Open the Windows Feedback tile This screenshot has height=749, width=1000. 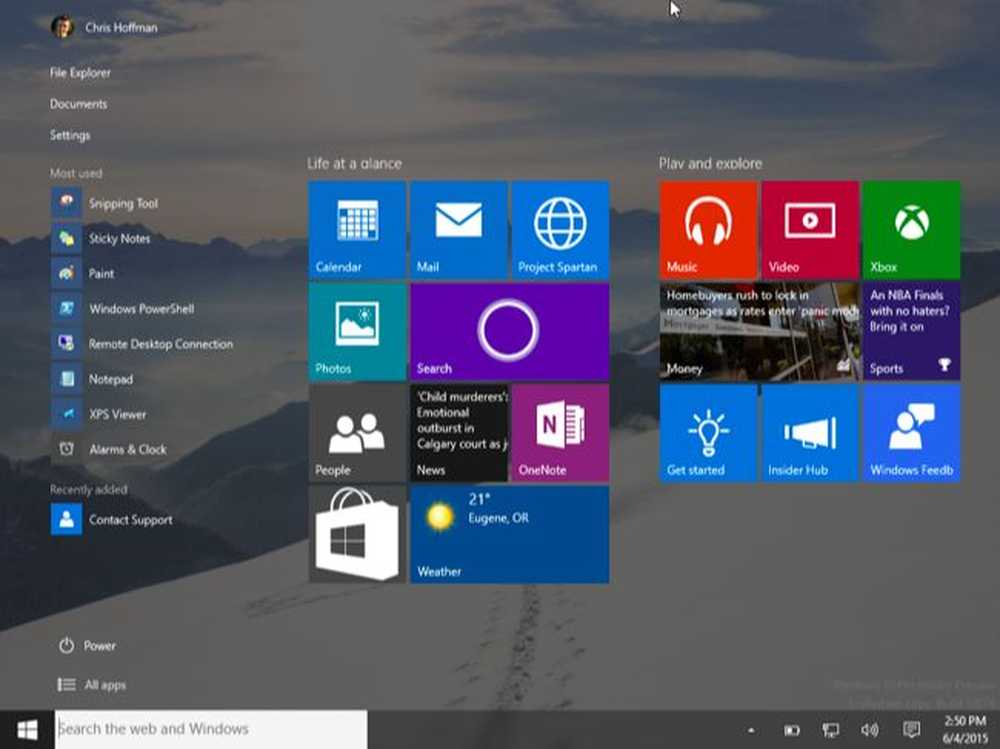[911, 433]
